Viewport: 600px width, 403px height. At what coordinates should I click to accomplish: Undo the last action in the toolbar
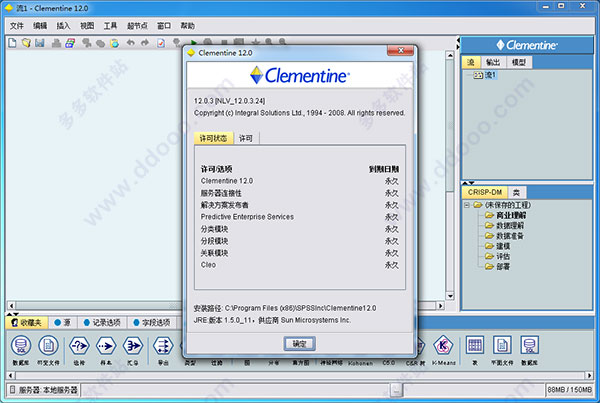tap(131, 42)
